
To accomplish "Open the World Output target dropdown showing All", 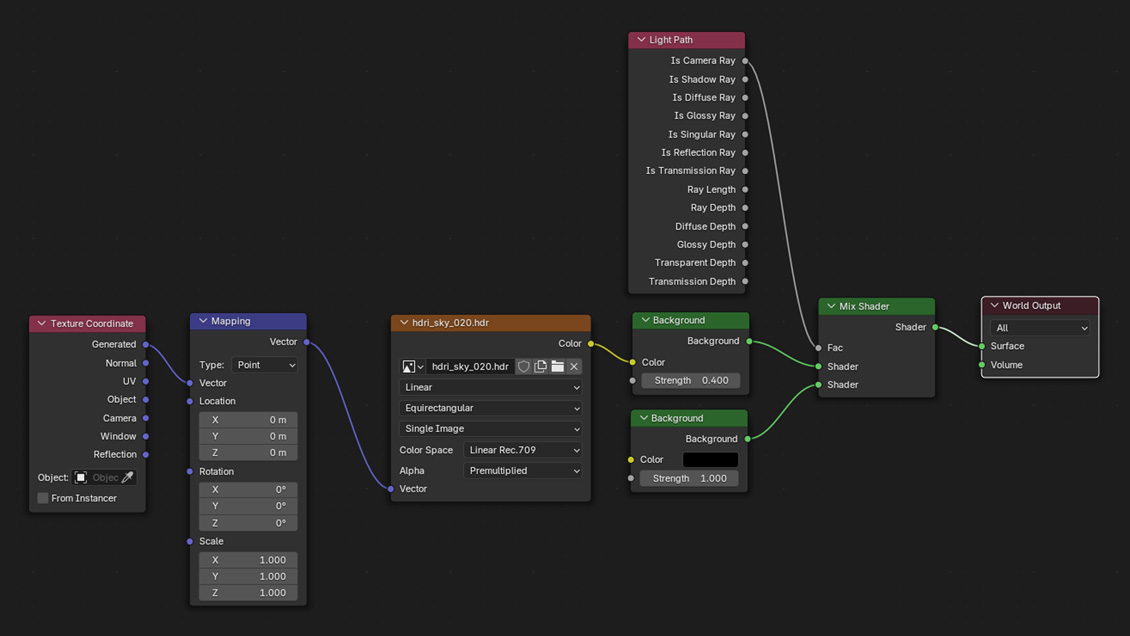I will click(x=1040, y=328).
